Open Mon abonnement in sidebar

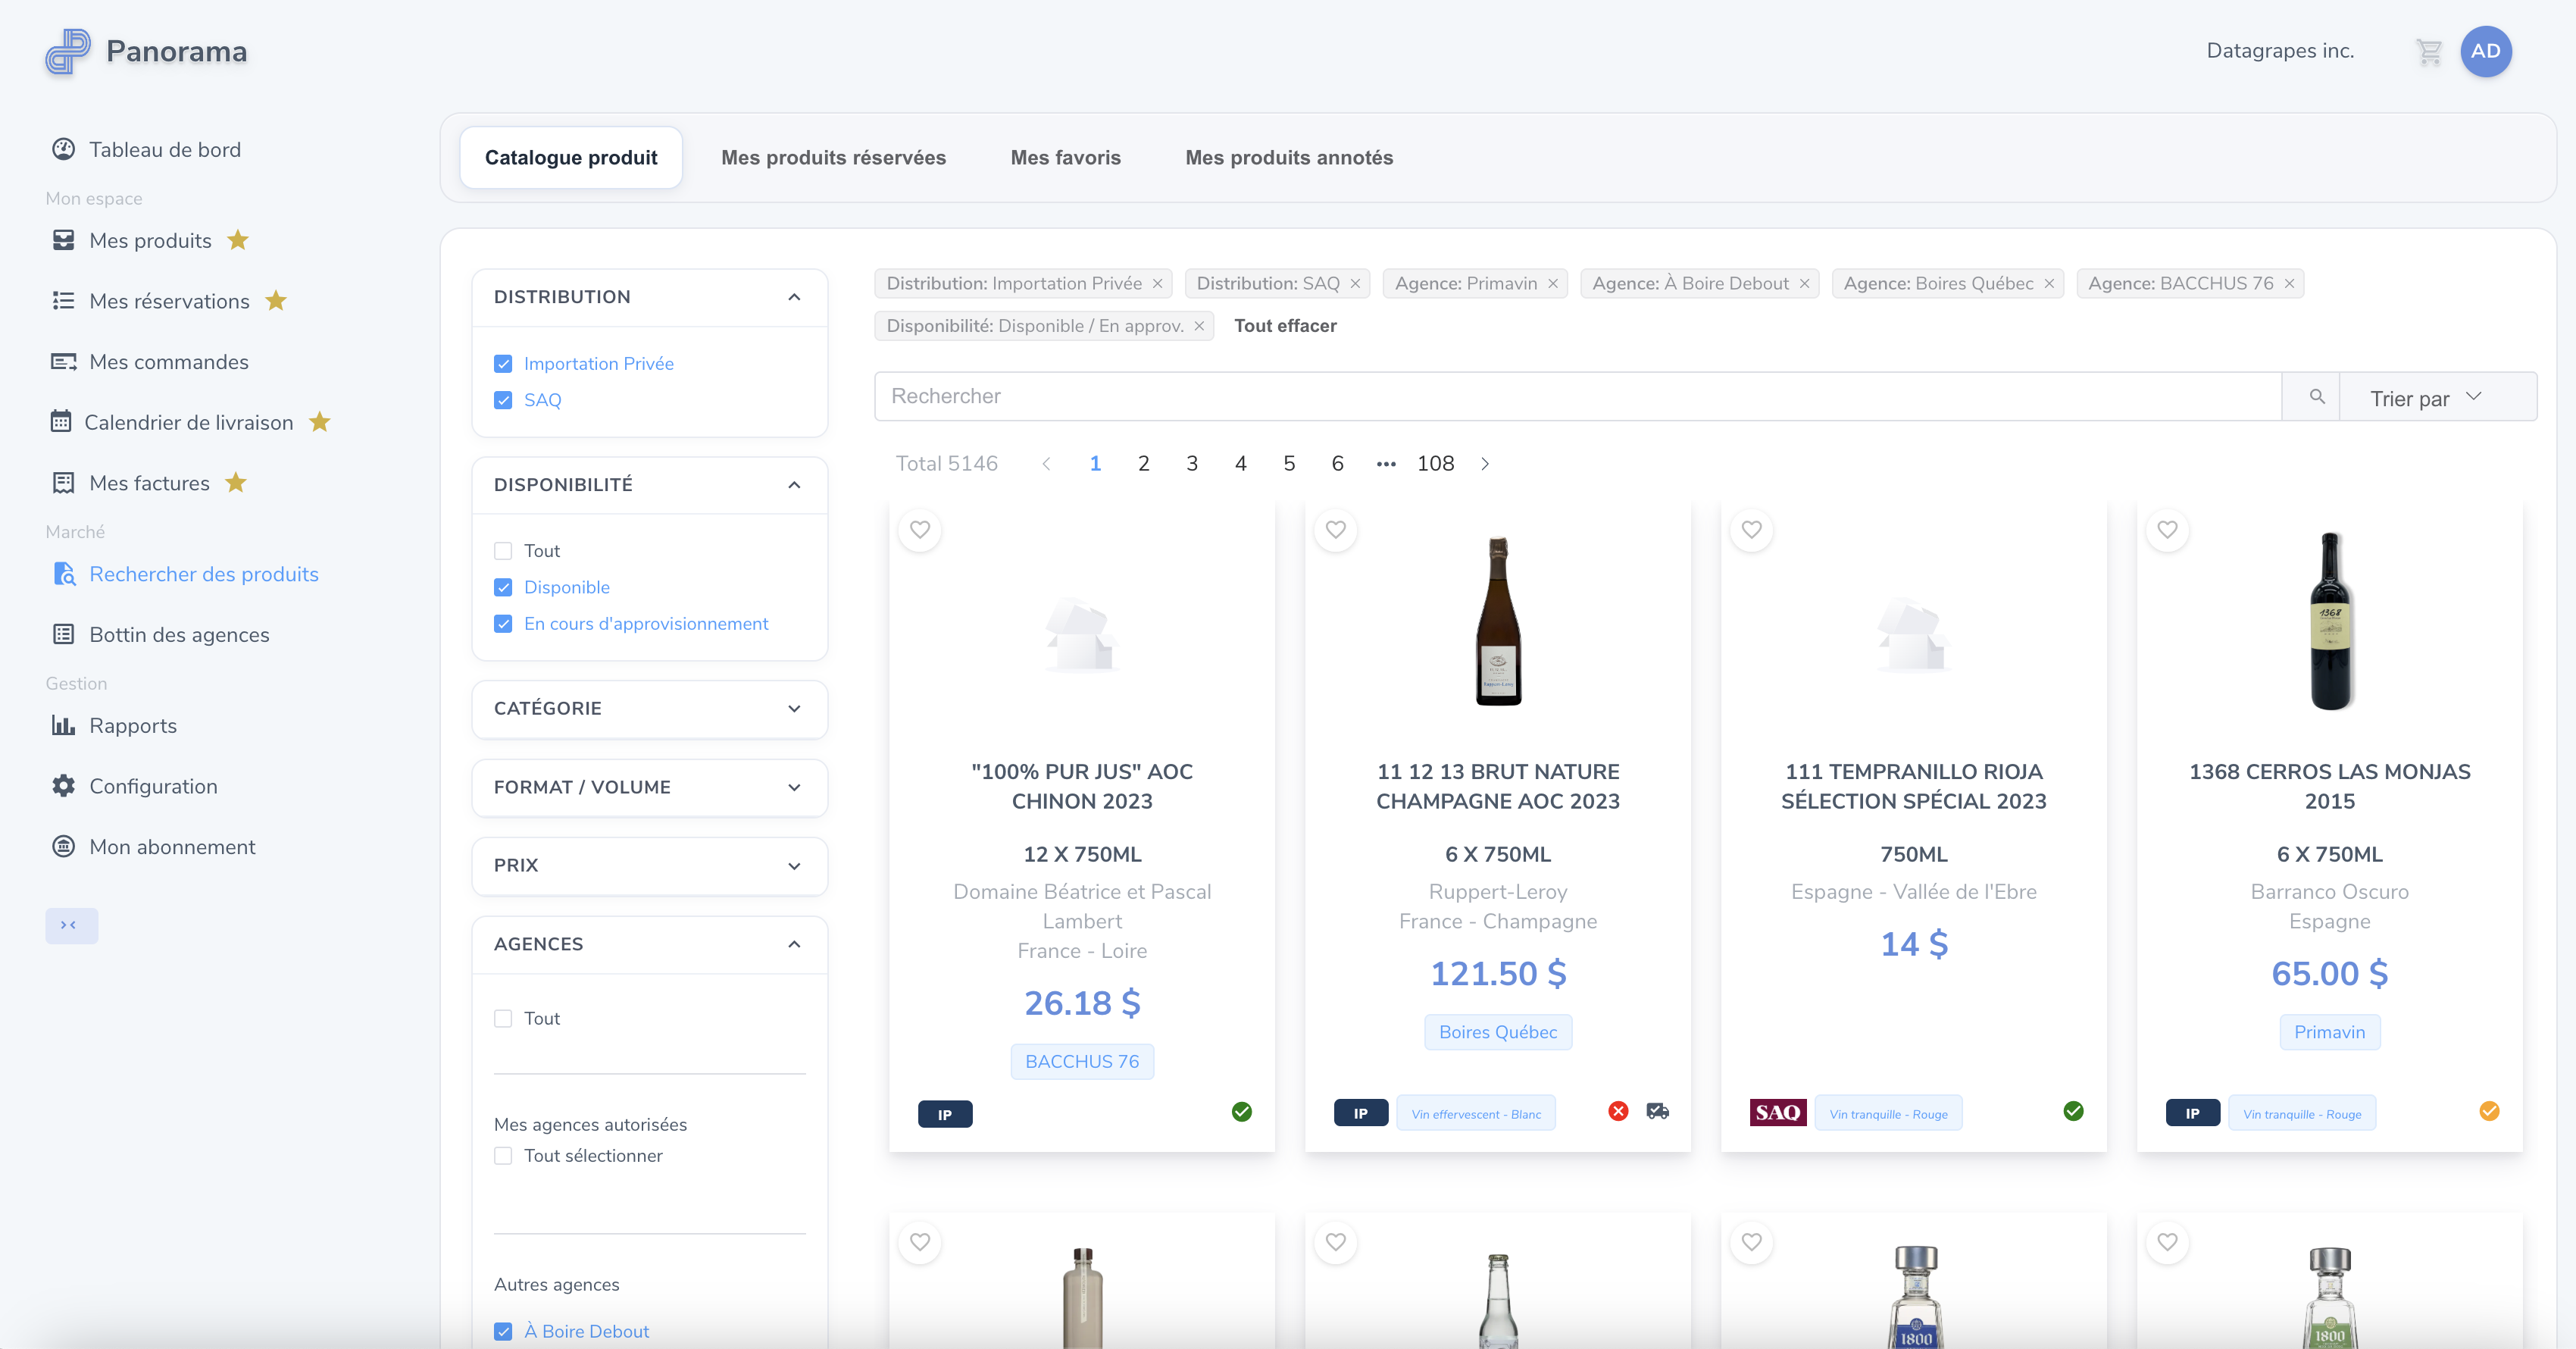154,847
